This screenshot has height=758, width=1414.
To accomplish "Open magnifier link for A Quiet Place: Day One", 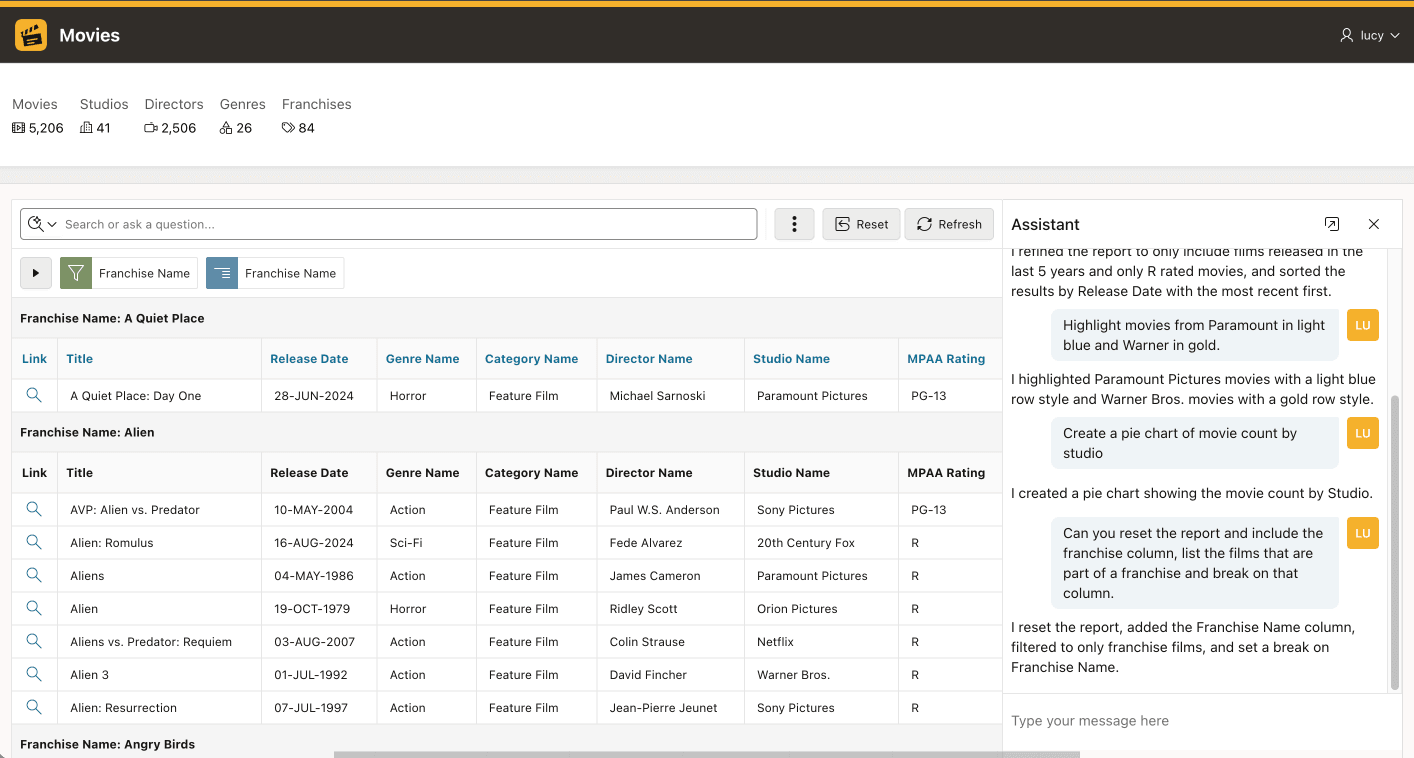I will 34,395.
